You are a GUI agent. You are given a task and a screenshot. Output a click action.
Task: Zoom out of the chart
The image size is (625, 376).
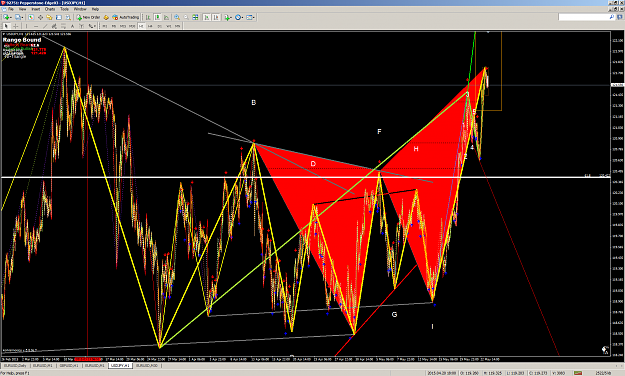186,17
